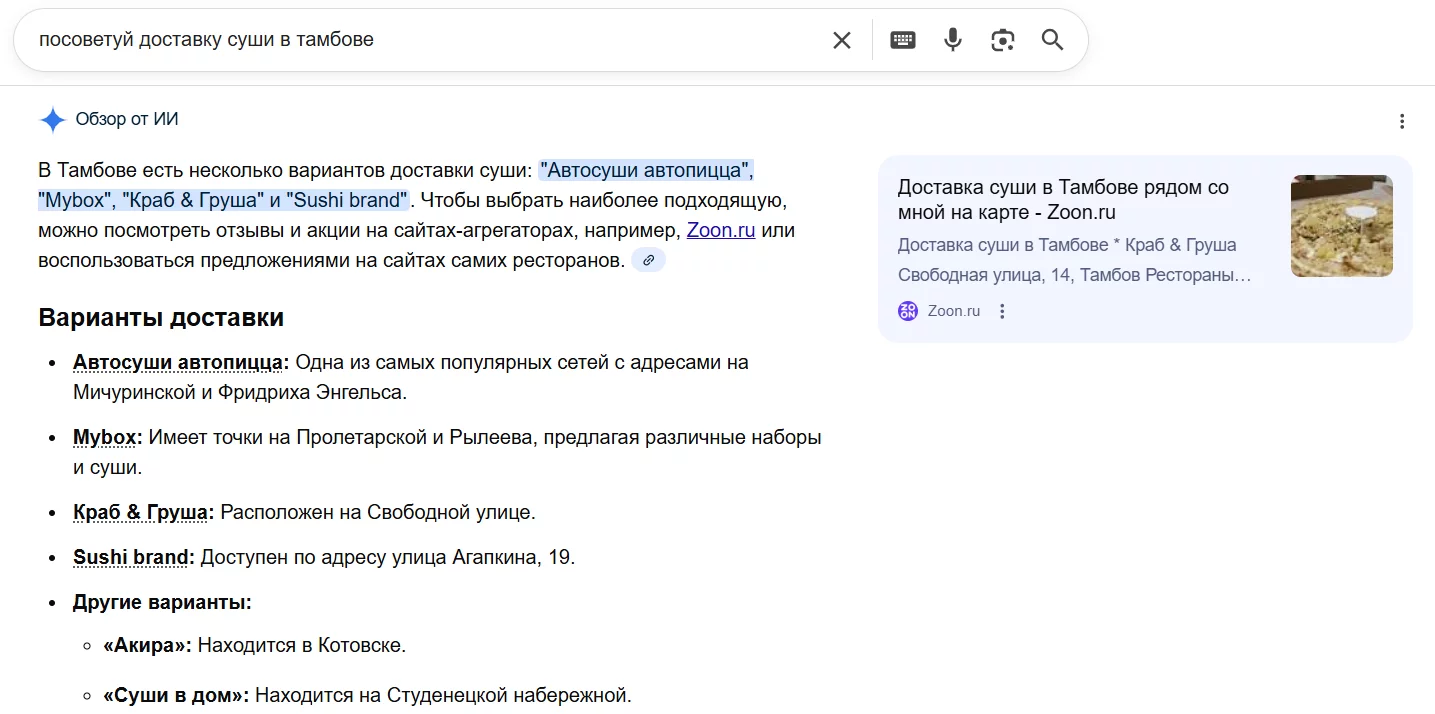The width and height of the screenshot is (1435, 714).
Task: Start a voice search with the microphone icon
Action: (x=952, y=39)
